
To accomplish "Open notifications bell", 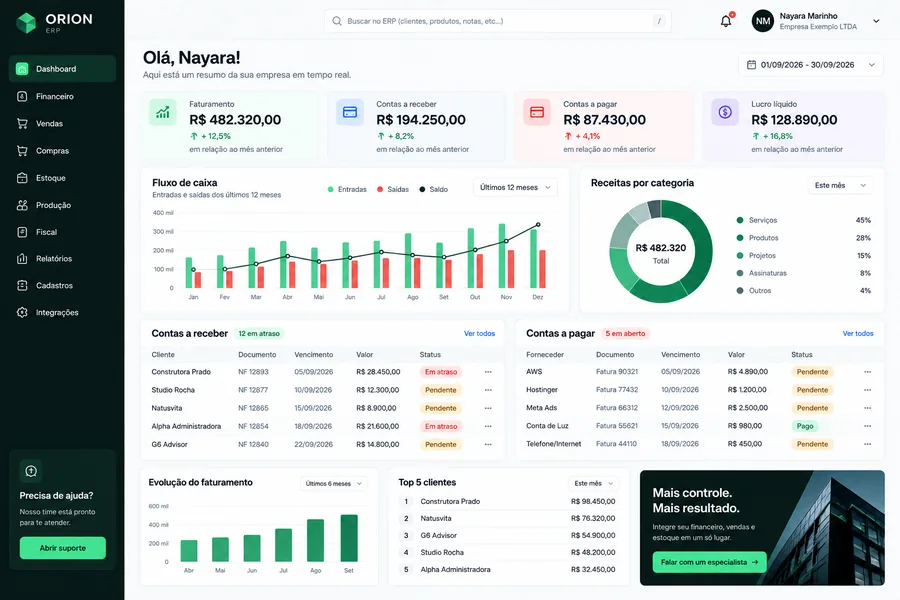I will coord(726,21).
